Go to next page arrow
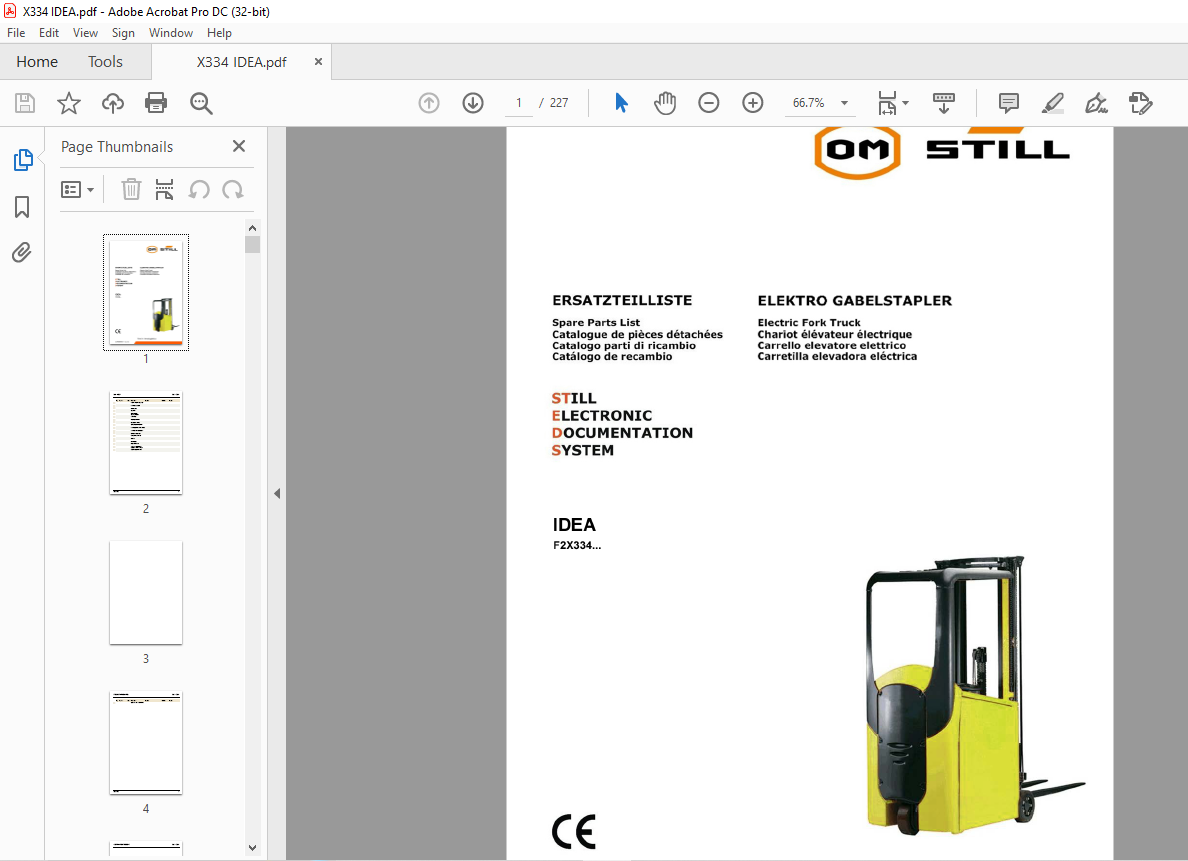 pos(473,103)
